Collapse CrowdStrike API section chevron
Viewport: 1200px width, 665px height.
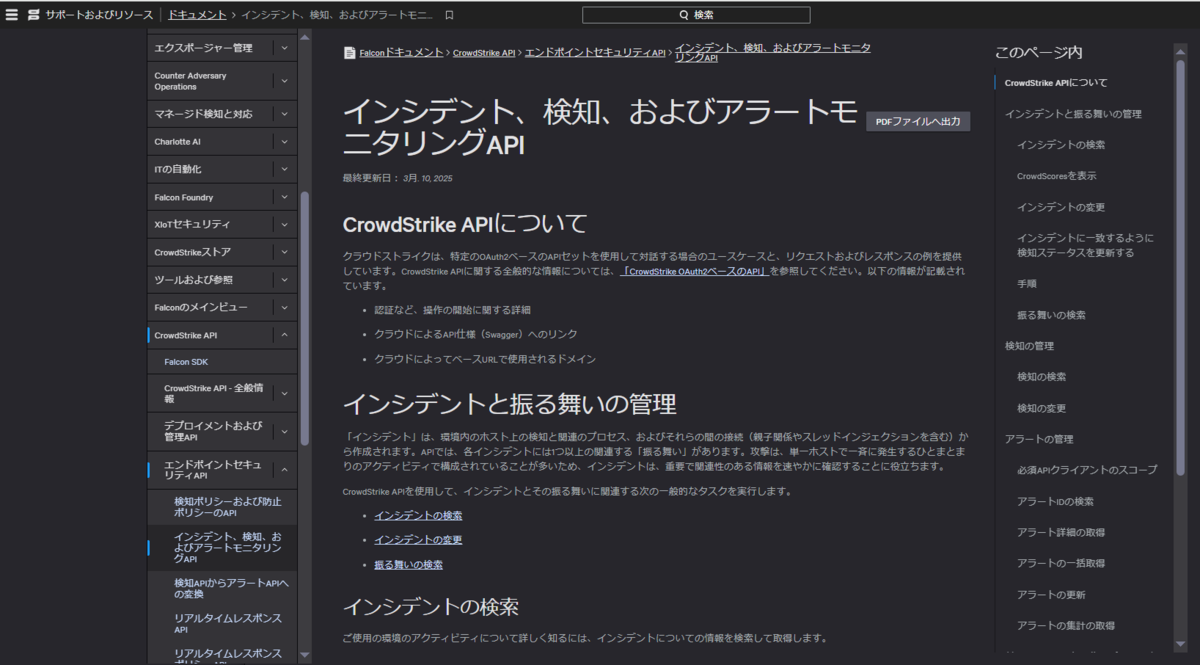click(284, 335)
